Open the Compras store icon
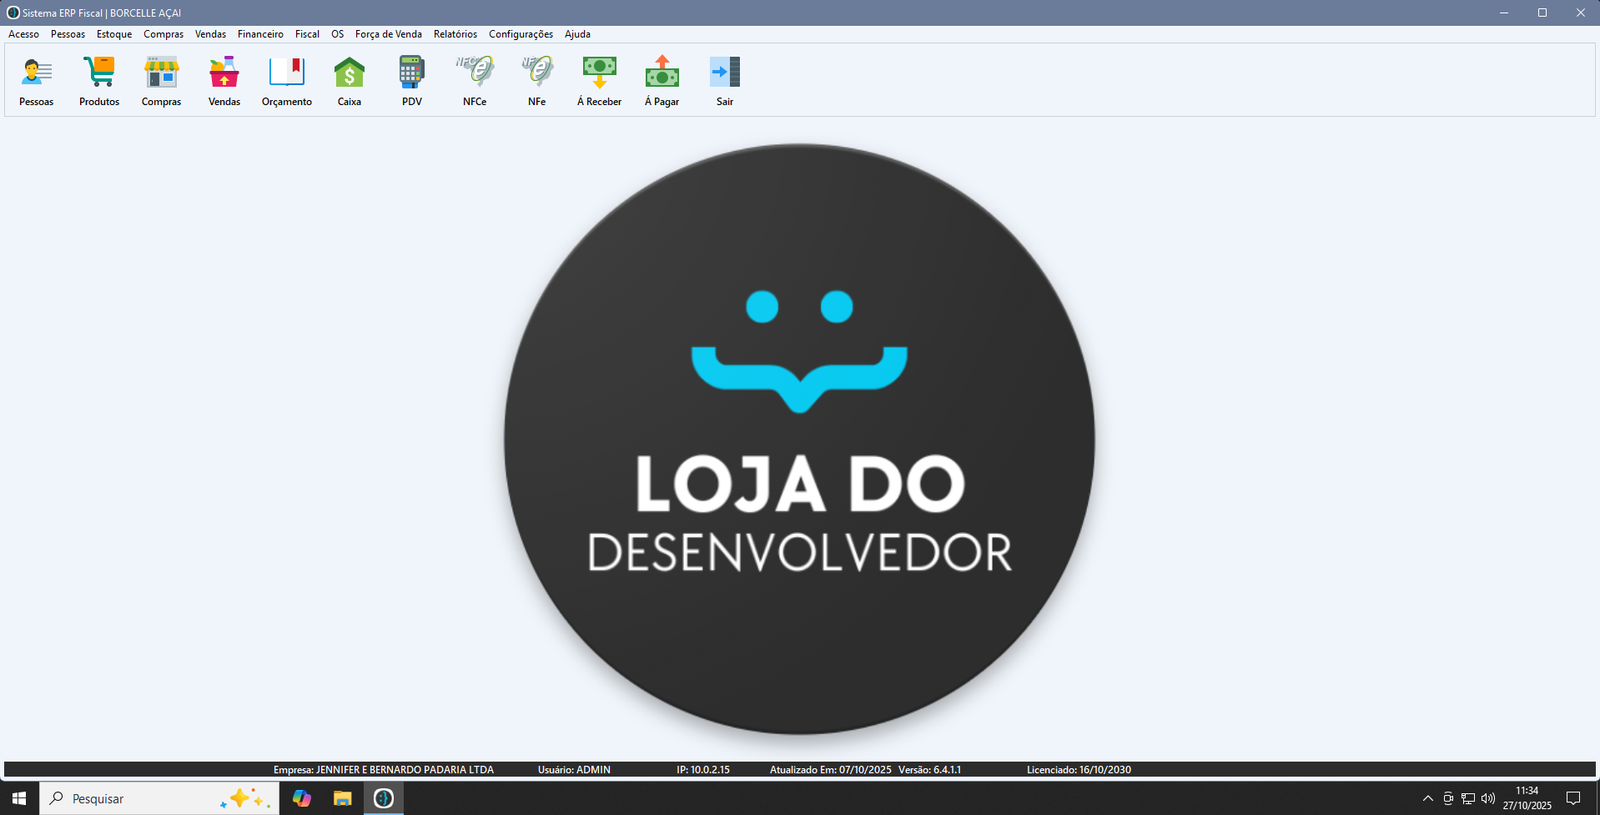The height and width of the screenshot is (815, 1600). 161,73
